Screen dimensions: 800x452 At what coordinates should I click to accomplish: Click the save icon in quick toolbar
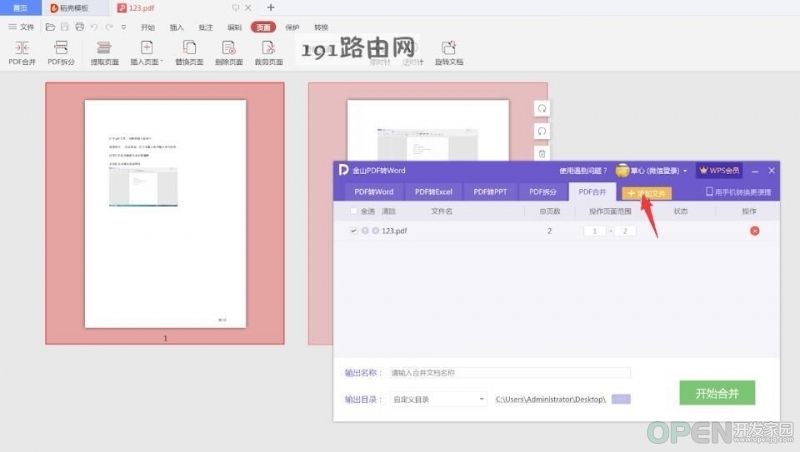pyautogui.click(x=65, y=27)
